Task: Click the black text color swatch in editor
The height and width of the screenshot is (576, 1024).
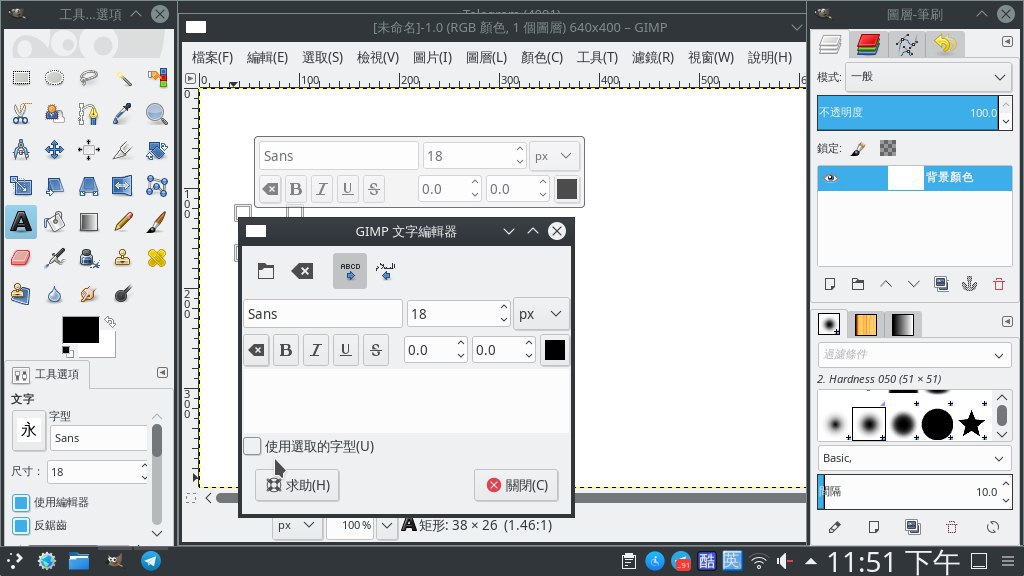Action: (554, 350)
